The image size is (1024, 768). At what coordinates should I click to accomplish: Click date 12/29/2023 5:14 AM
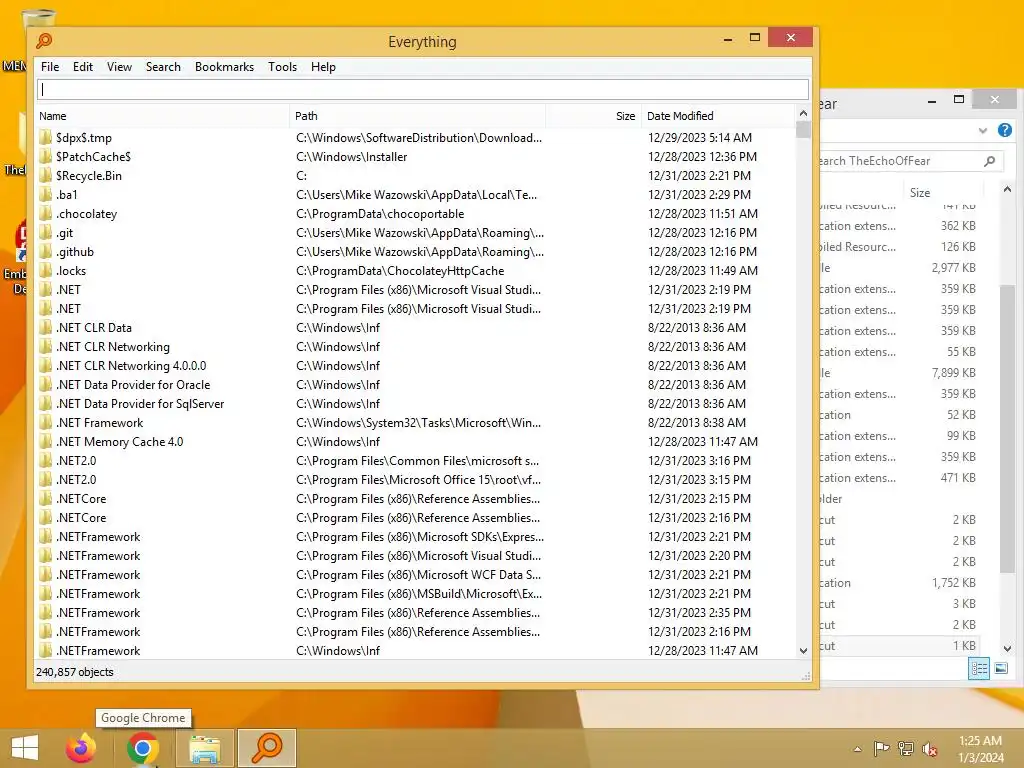click(x=699, y=138)
